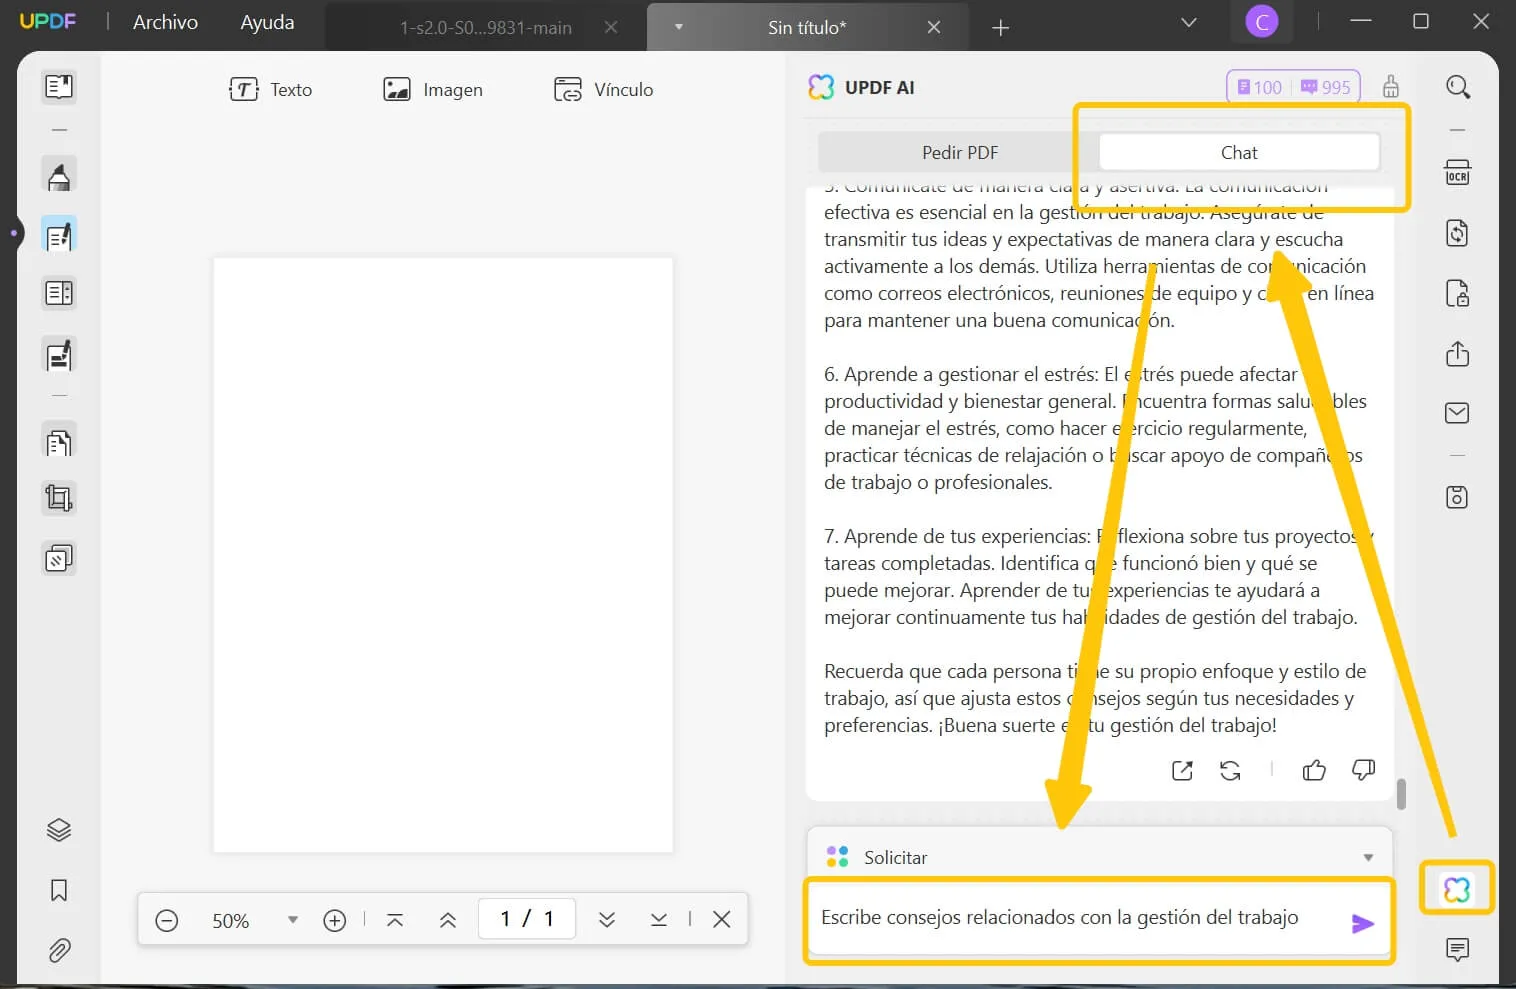Screen dimensions: 1516x989
Task: Switch to the Pedir PDF tab
Action: pos(959,152)
